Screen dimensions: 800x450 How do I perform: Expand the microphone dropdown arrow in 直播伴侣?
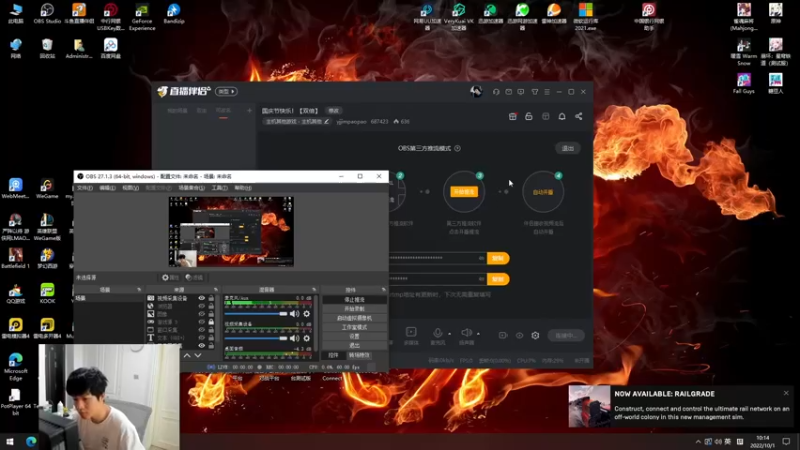pyautogui.click(x=449, y=334)
